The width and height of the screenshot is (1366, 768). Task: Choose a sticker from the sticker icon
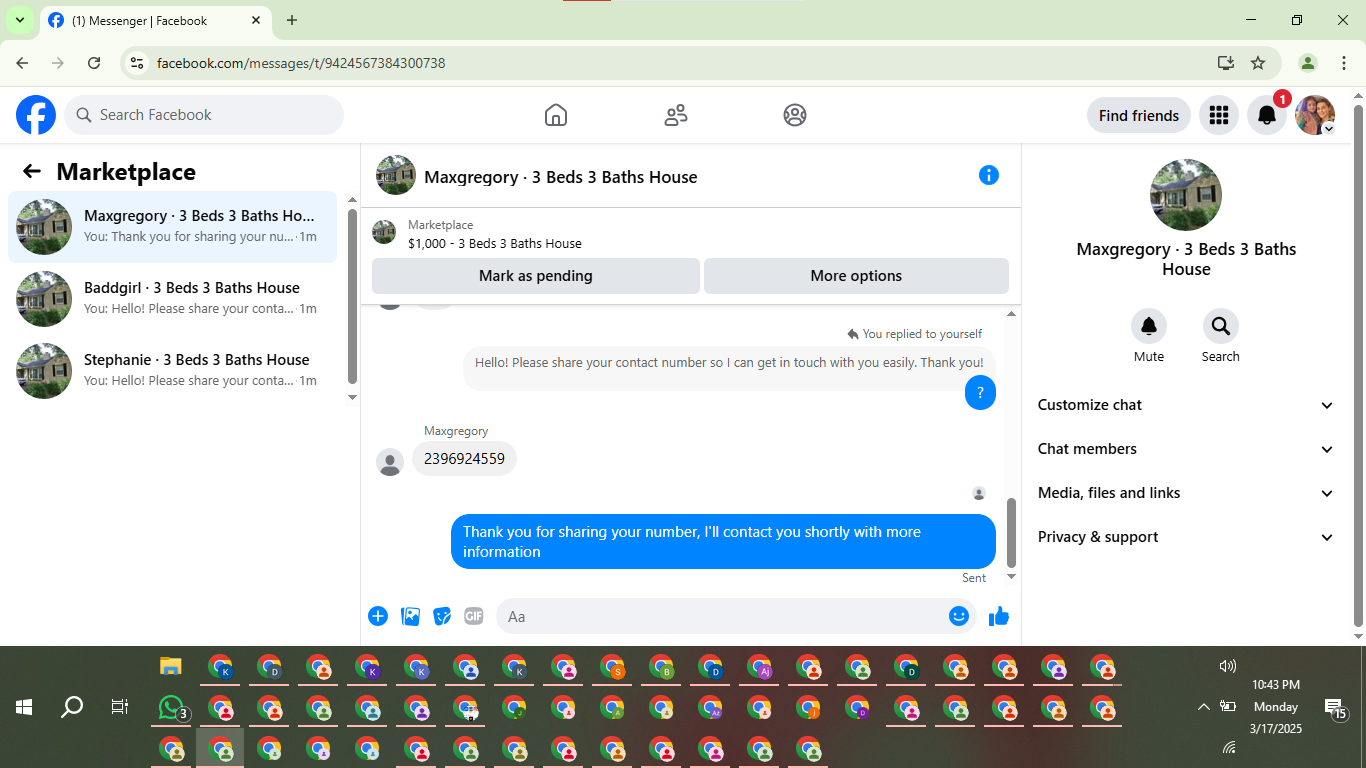(442, 616)
